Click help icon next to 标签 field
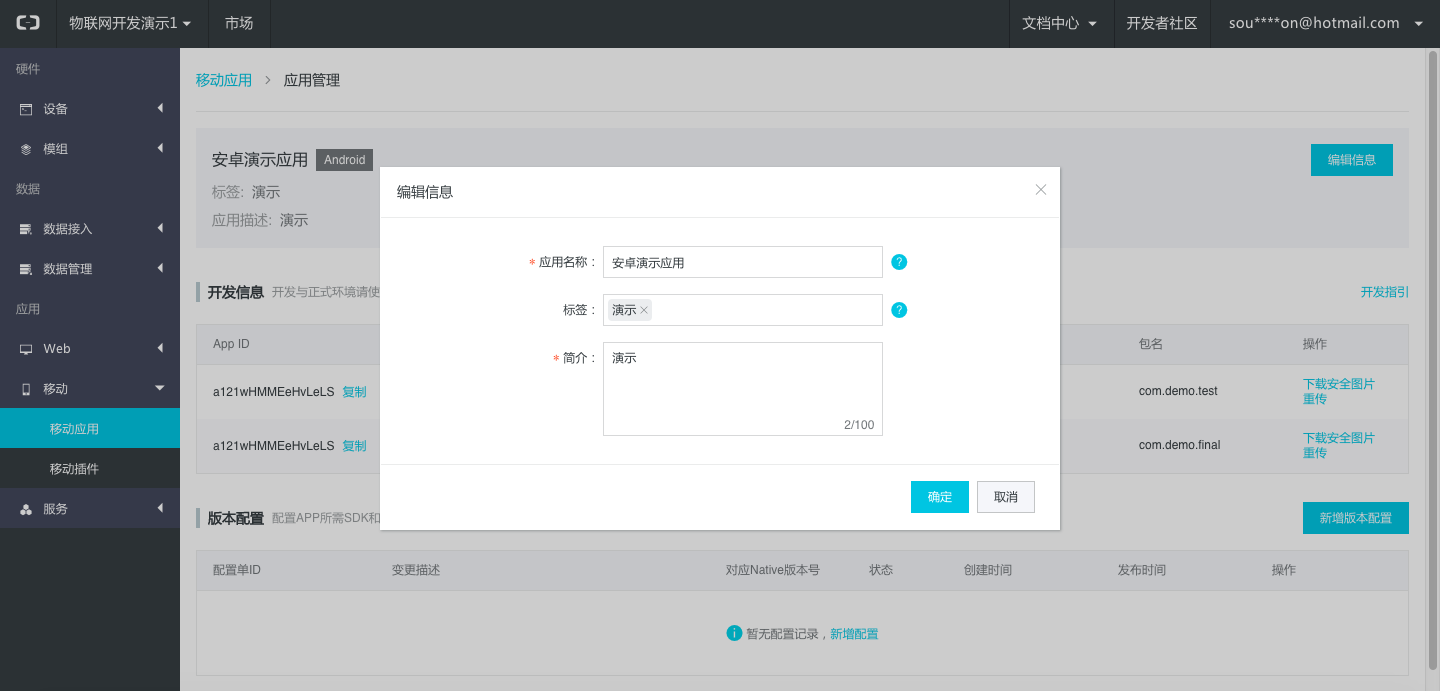 pos(899,310)
